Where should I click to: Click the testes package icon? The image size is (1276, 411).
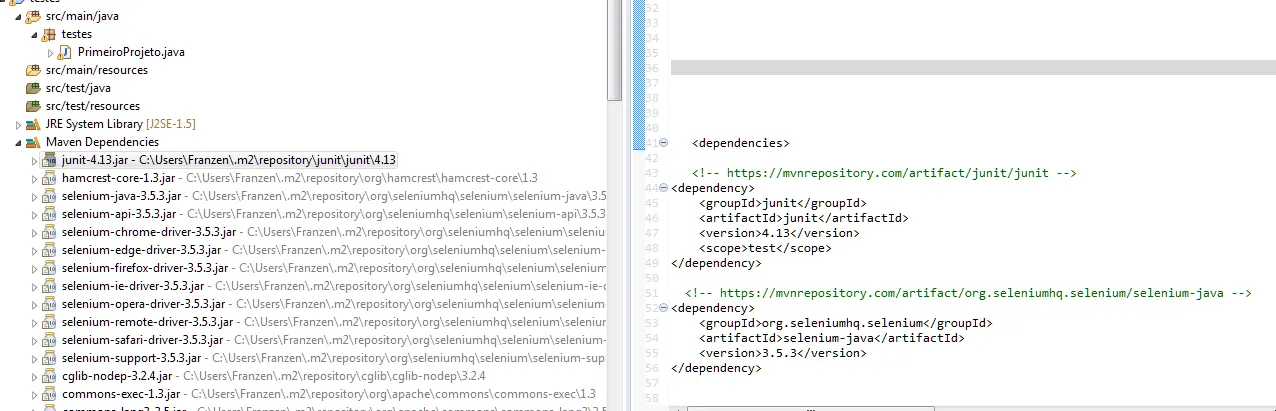49,34
